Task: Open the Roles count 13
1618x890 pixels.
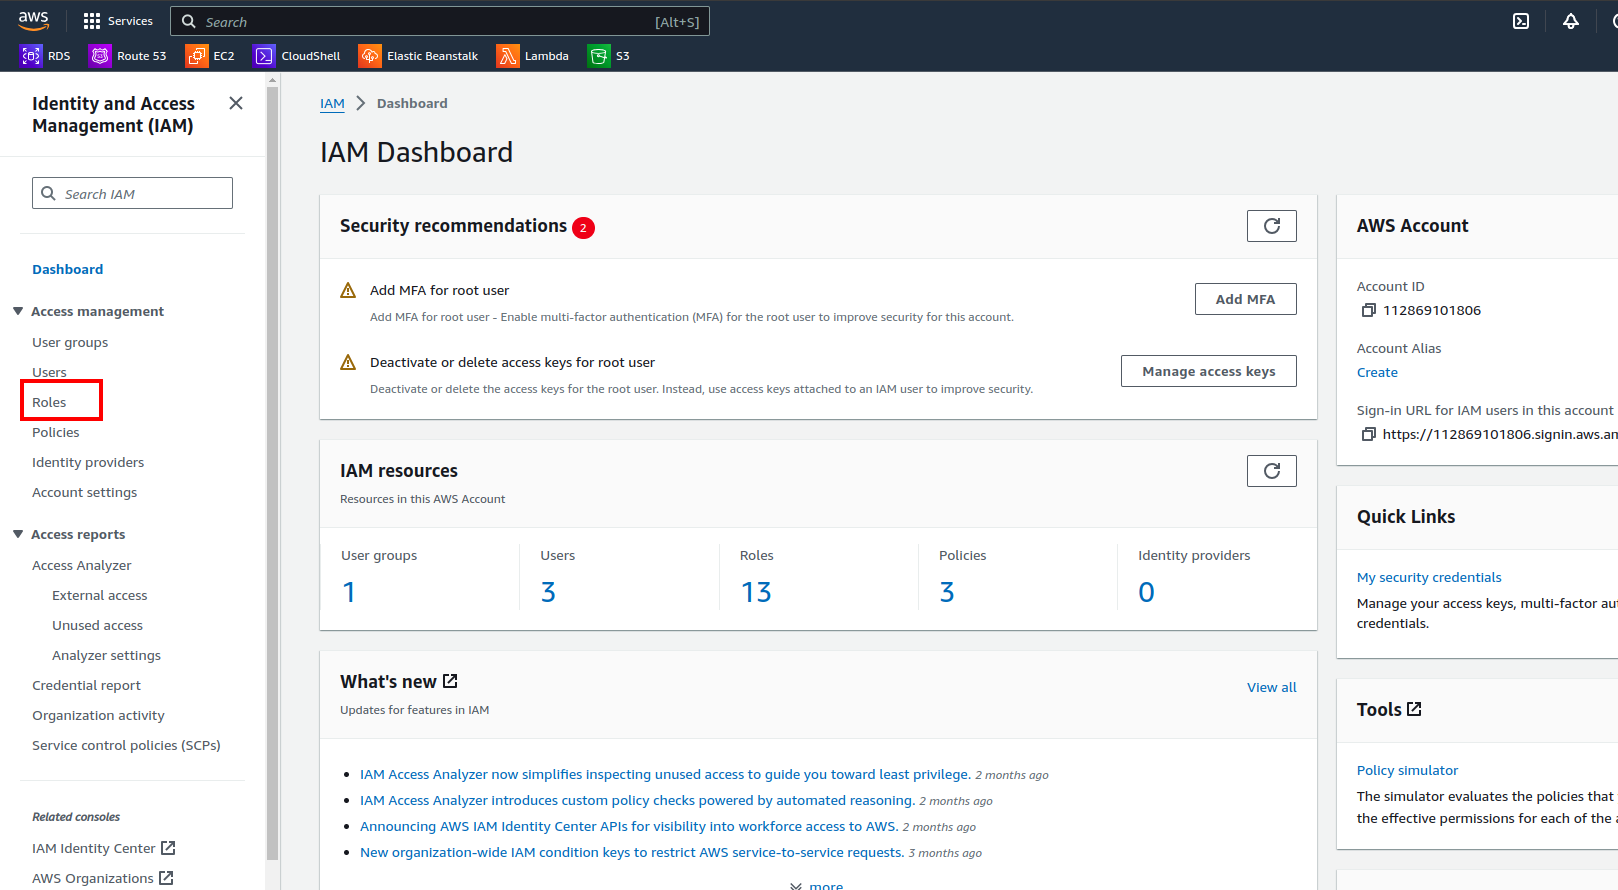Action: point(756,592)
